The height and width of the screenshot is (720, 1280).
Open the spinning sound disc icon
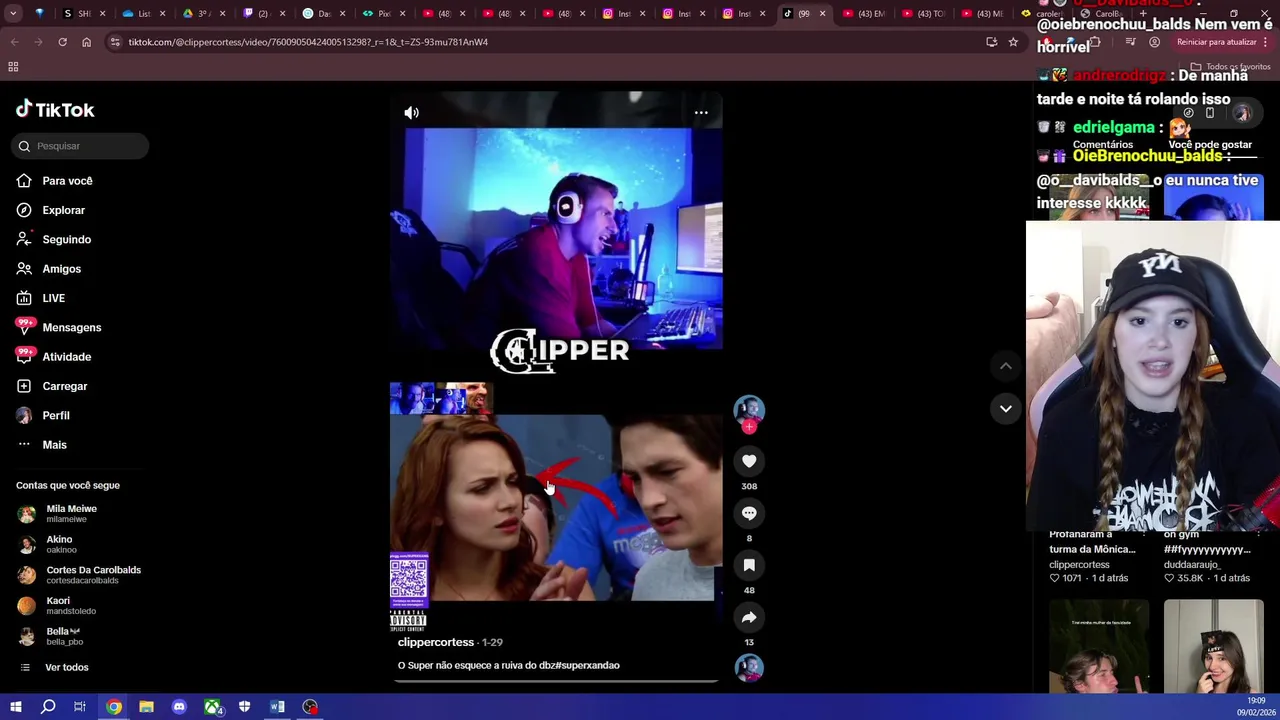(x=749, y=667)
